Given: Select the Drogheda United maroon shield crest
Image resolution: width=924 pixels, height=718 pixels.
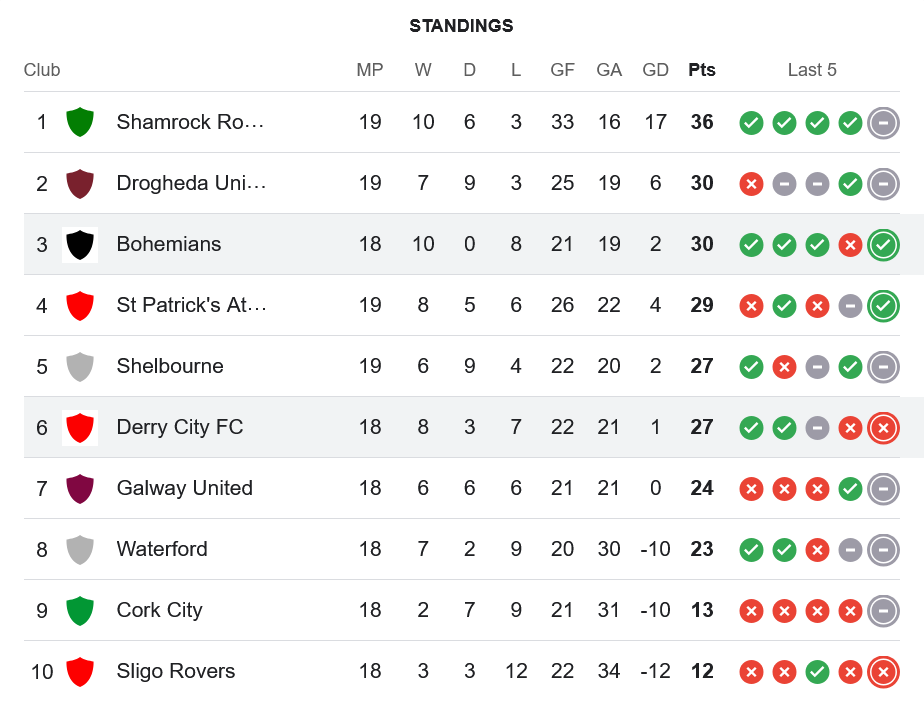Looking at the screenshot, I should (x=80, y=183).
